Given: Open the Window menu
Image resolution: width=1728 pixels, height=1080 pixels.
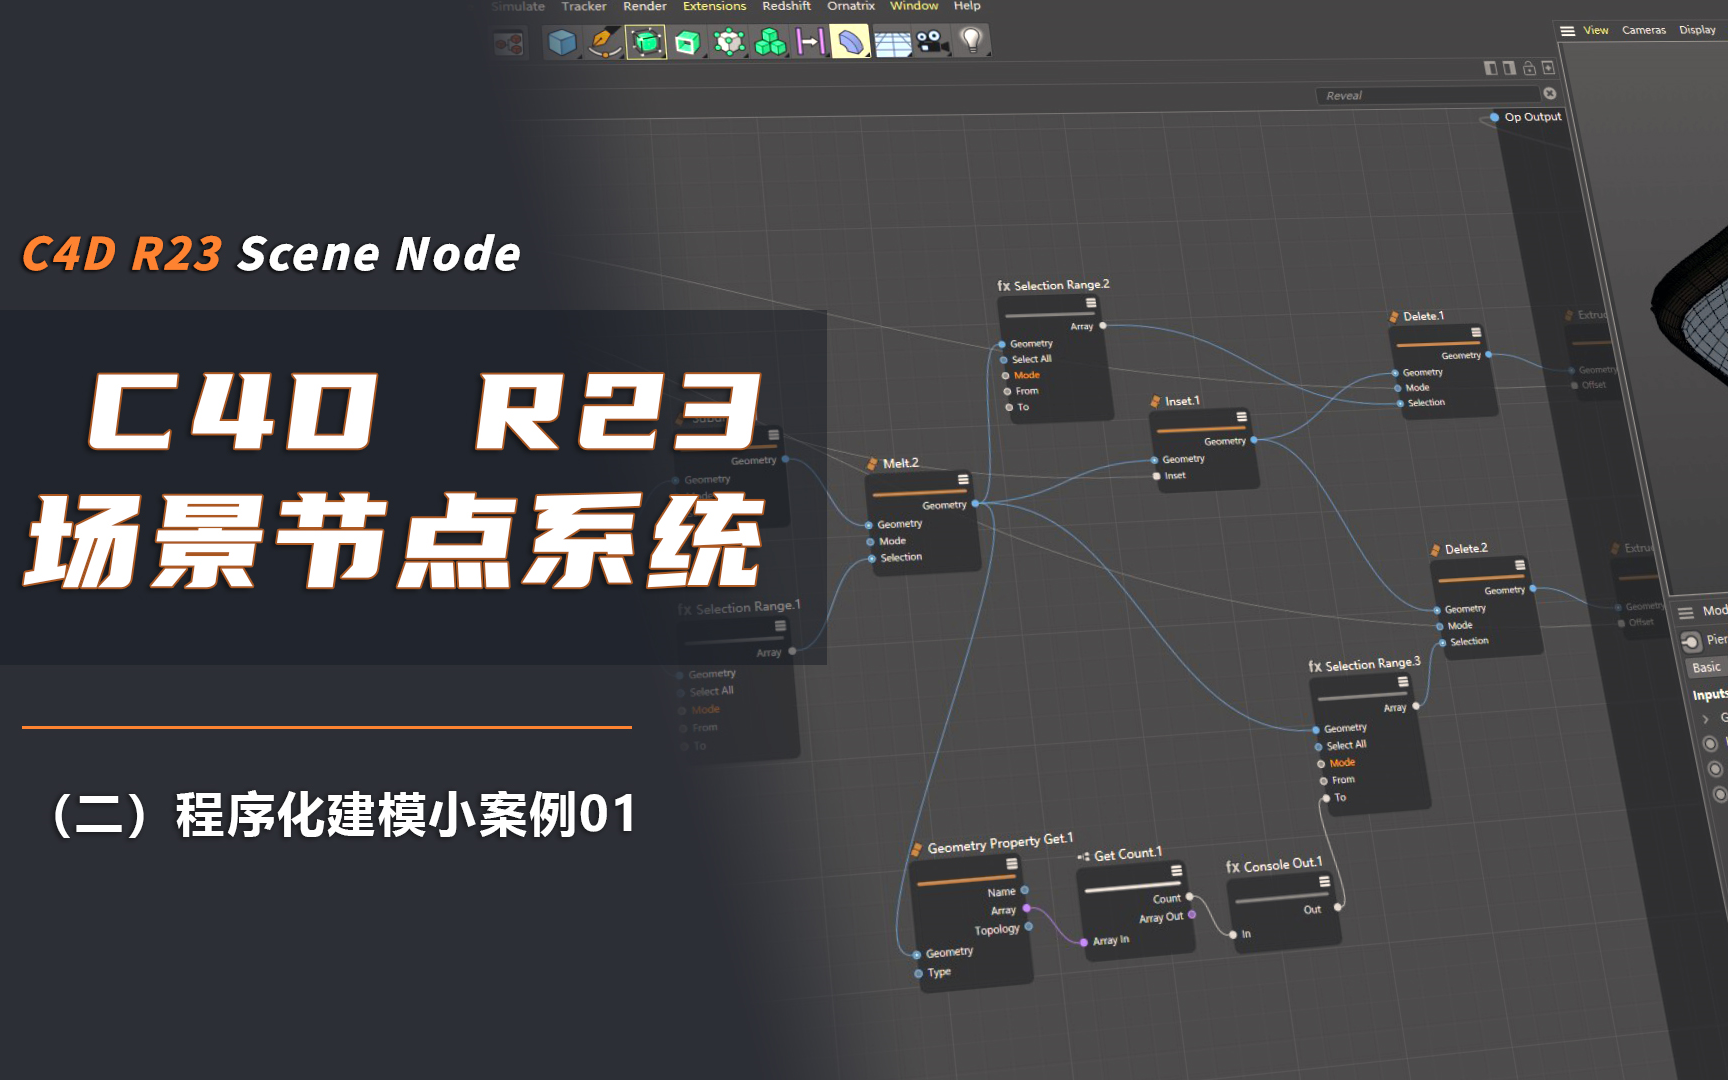Looking at the screenshot, I should (914, 6).
